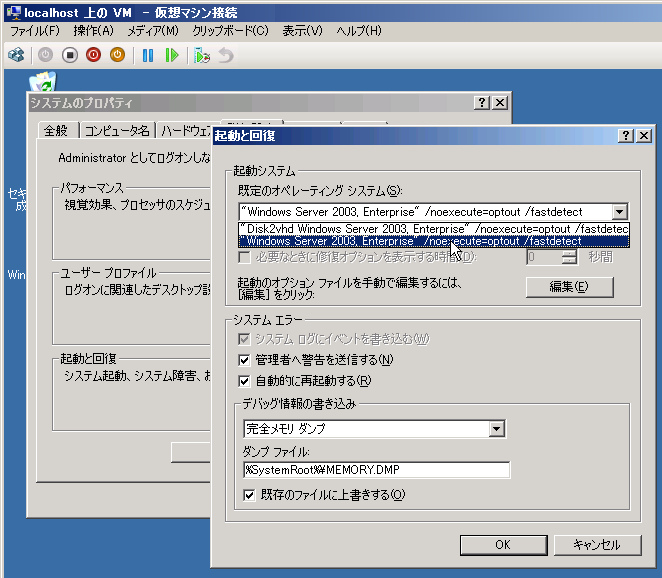662x578 pixels.
Task: Click the help ? button in 起動と回復 dialog
Action: [x=626, y=136]
